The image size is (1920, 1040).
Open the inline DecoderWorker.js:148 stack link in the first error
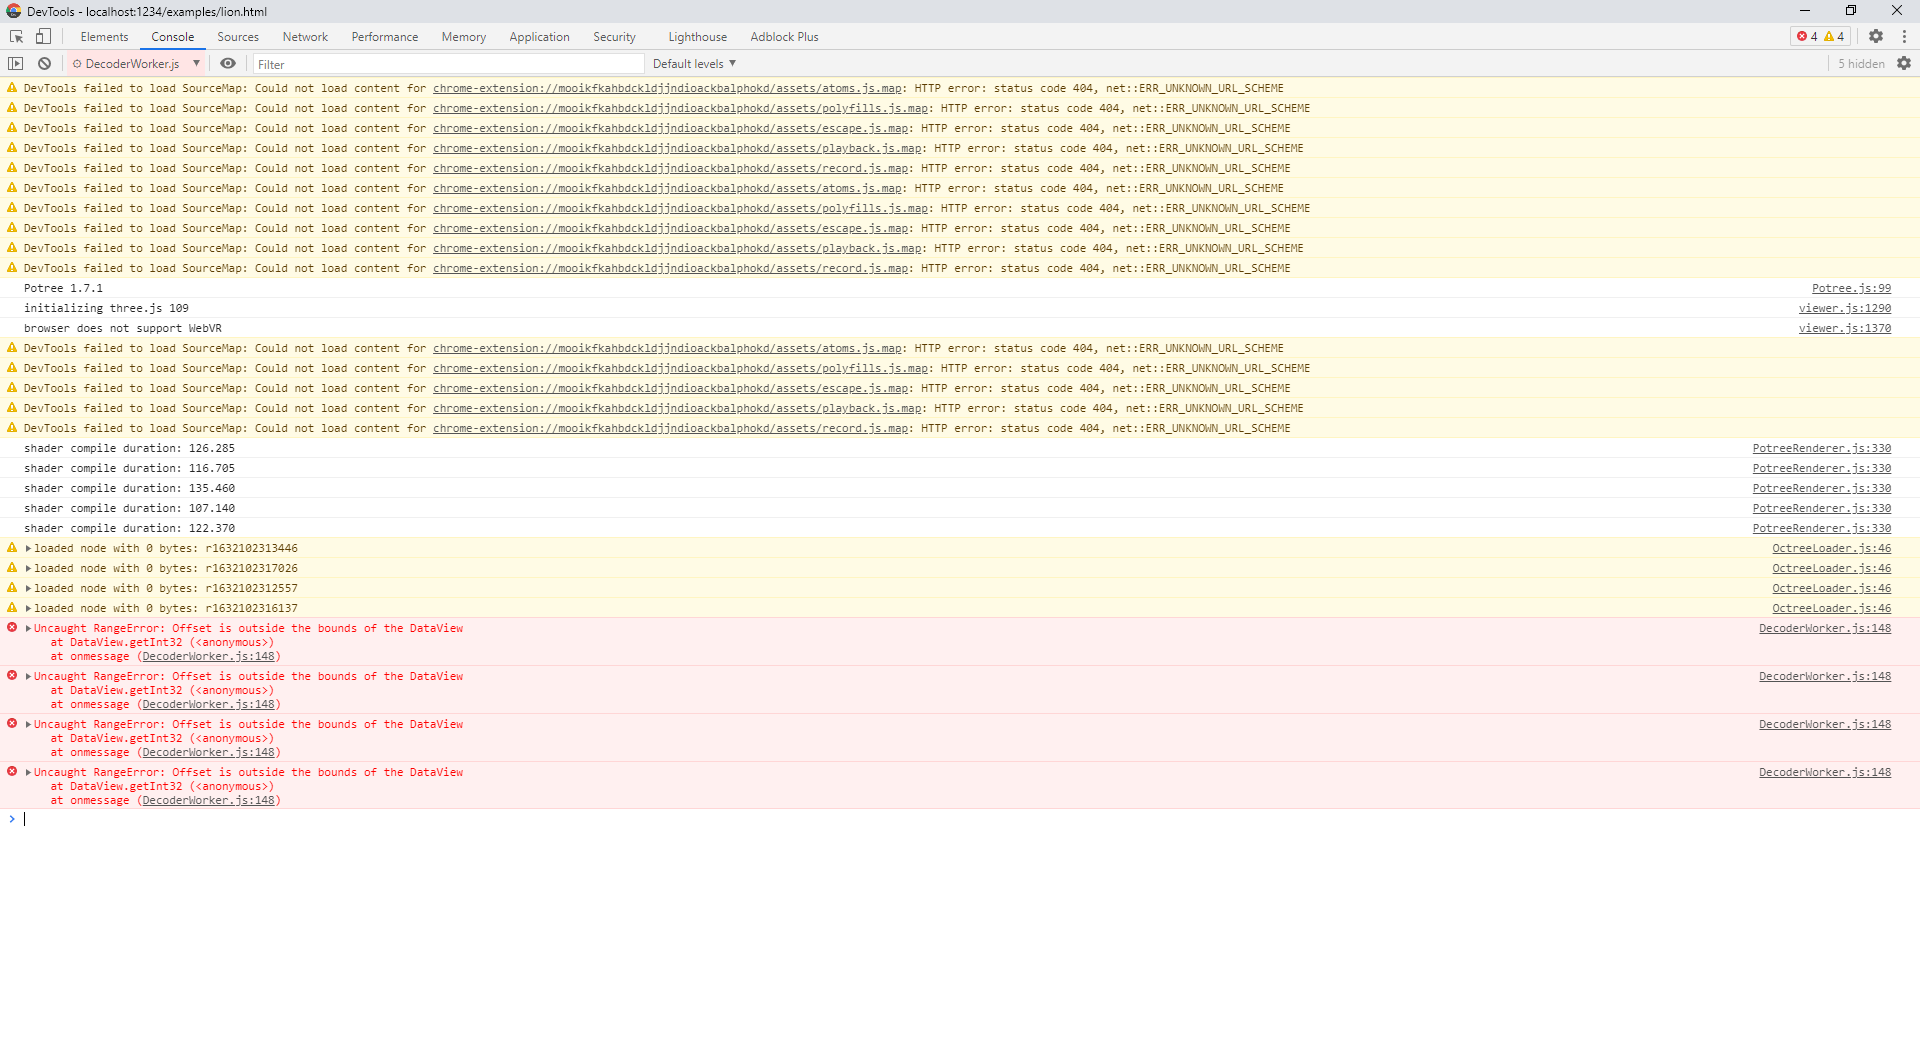coord(208,656)
